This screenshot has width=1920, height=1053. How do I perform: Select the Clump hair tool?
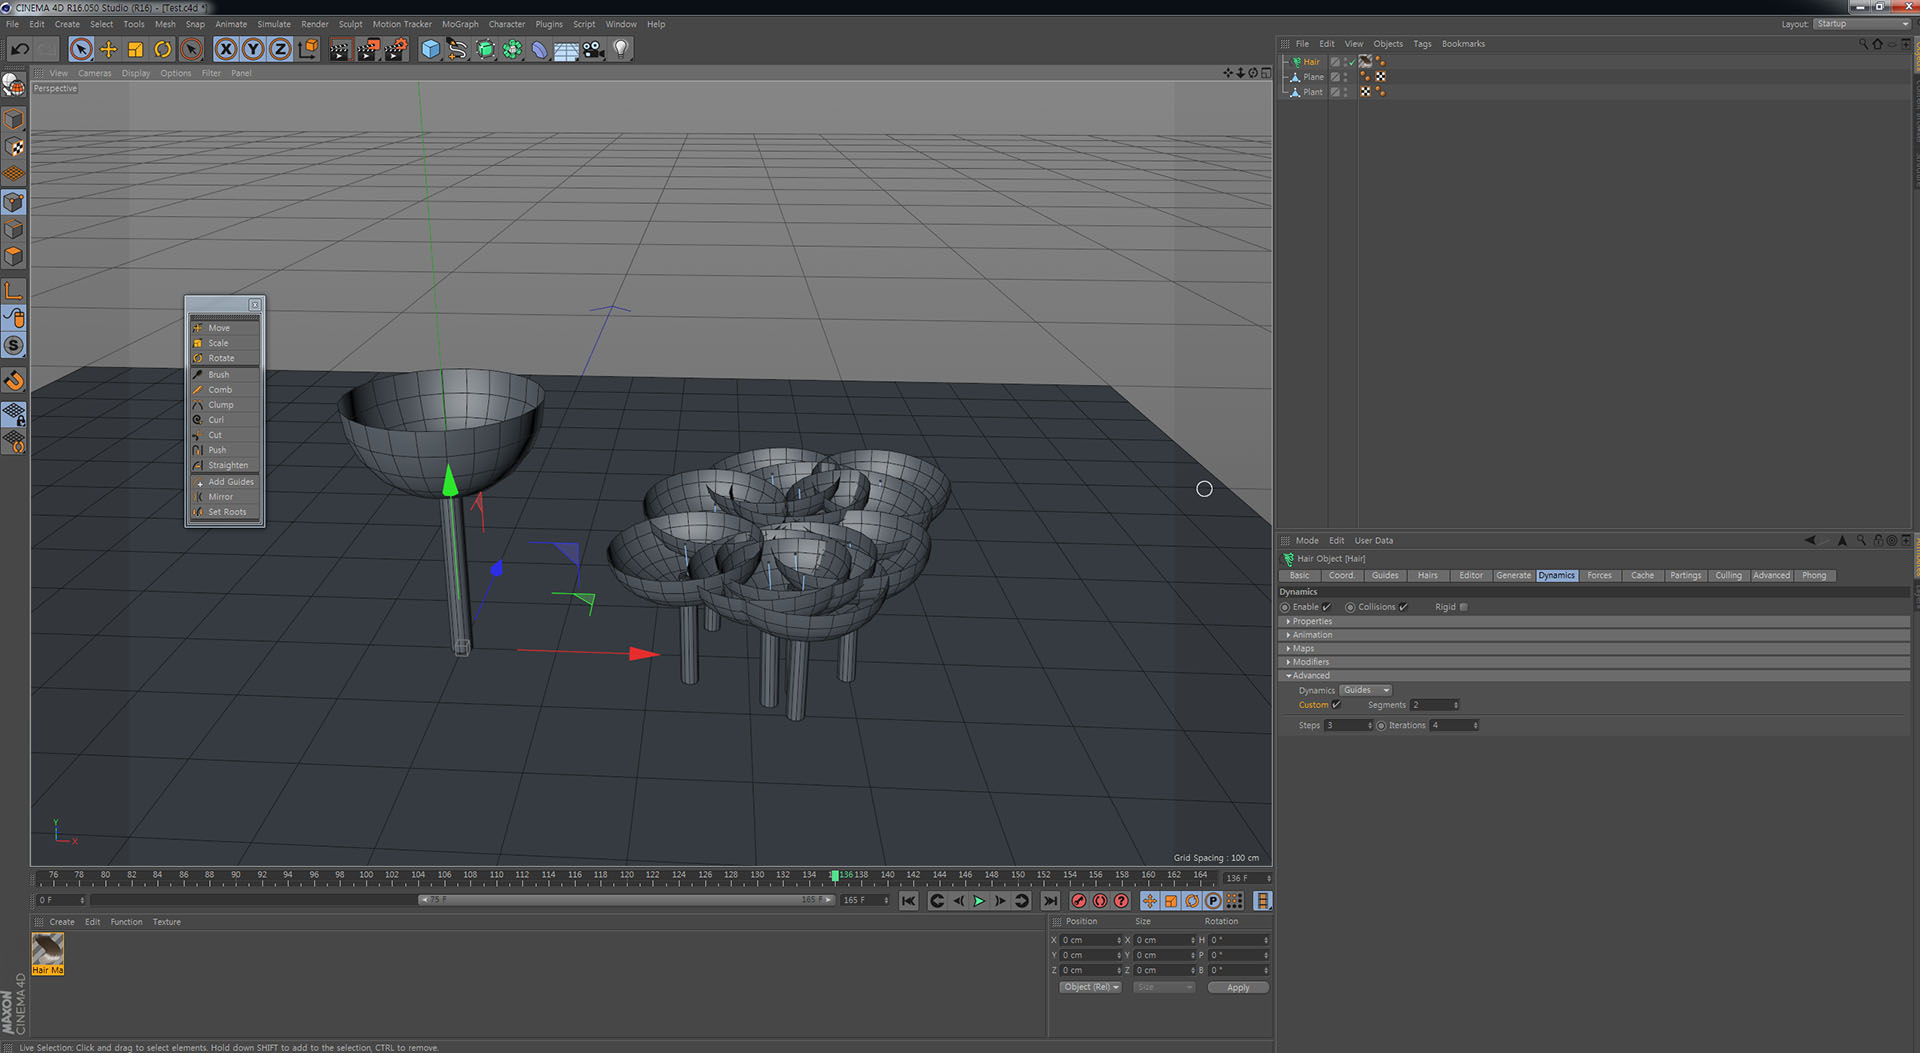[x=225, y=405]
